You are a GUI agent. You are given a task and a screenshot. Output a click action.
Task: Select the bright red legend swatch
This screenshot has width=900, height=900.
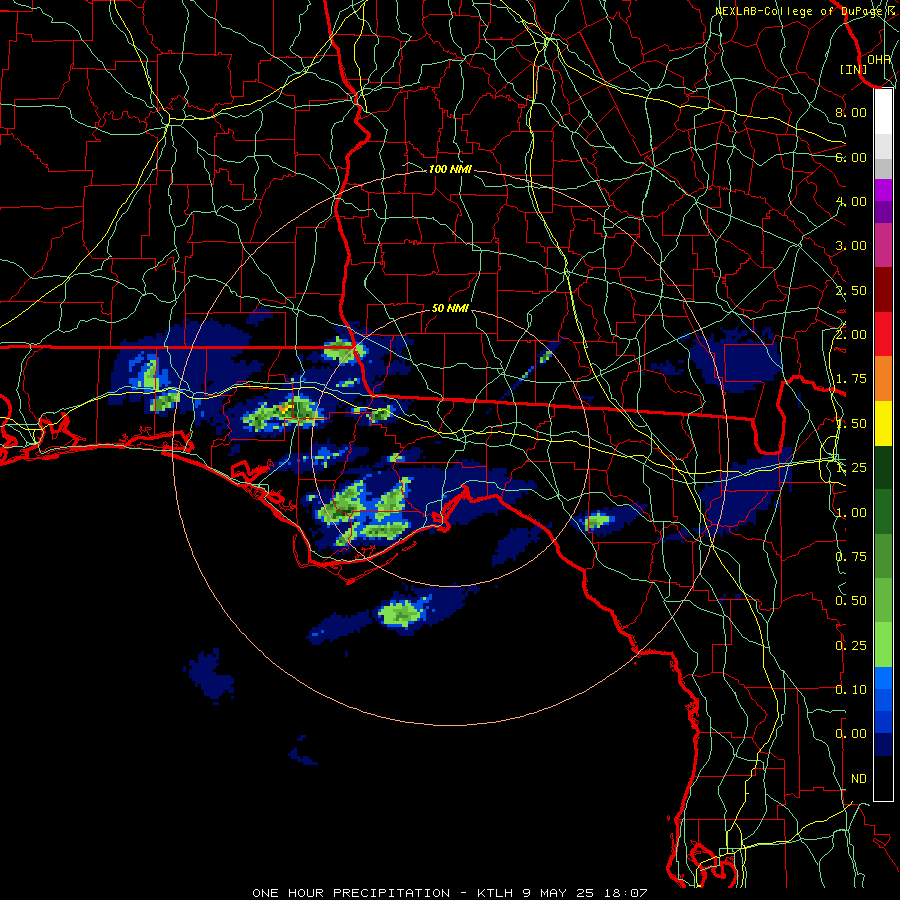883,334
